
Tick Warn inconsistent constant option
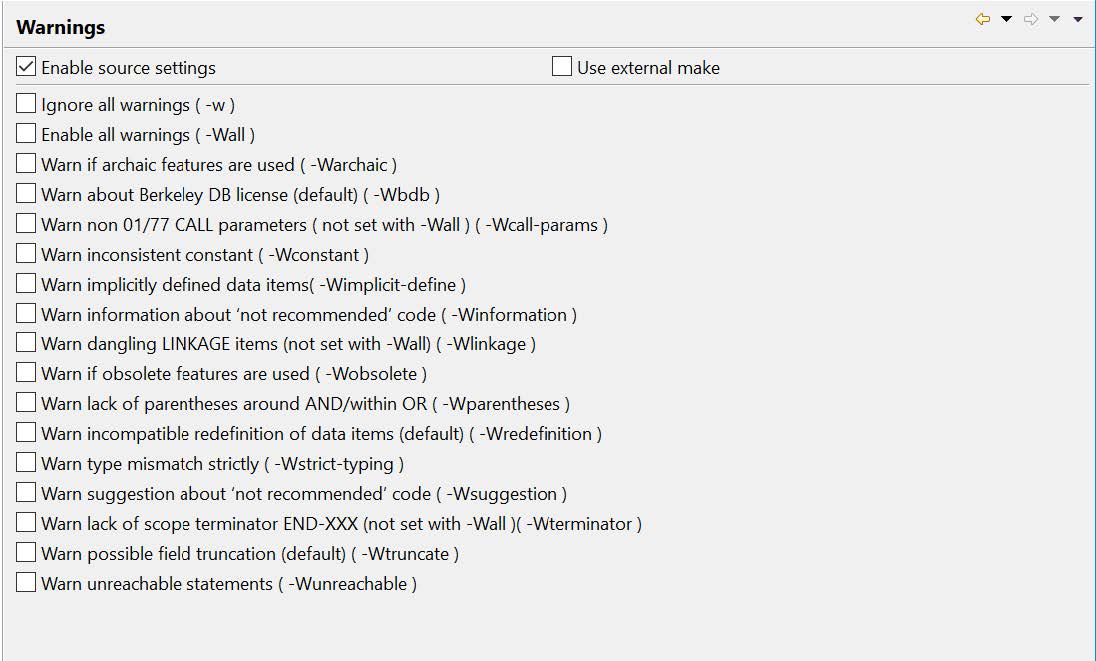[27, 254]
